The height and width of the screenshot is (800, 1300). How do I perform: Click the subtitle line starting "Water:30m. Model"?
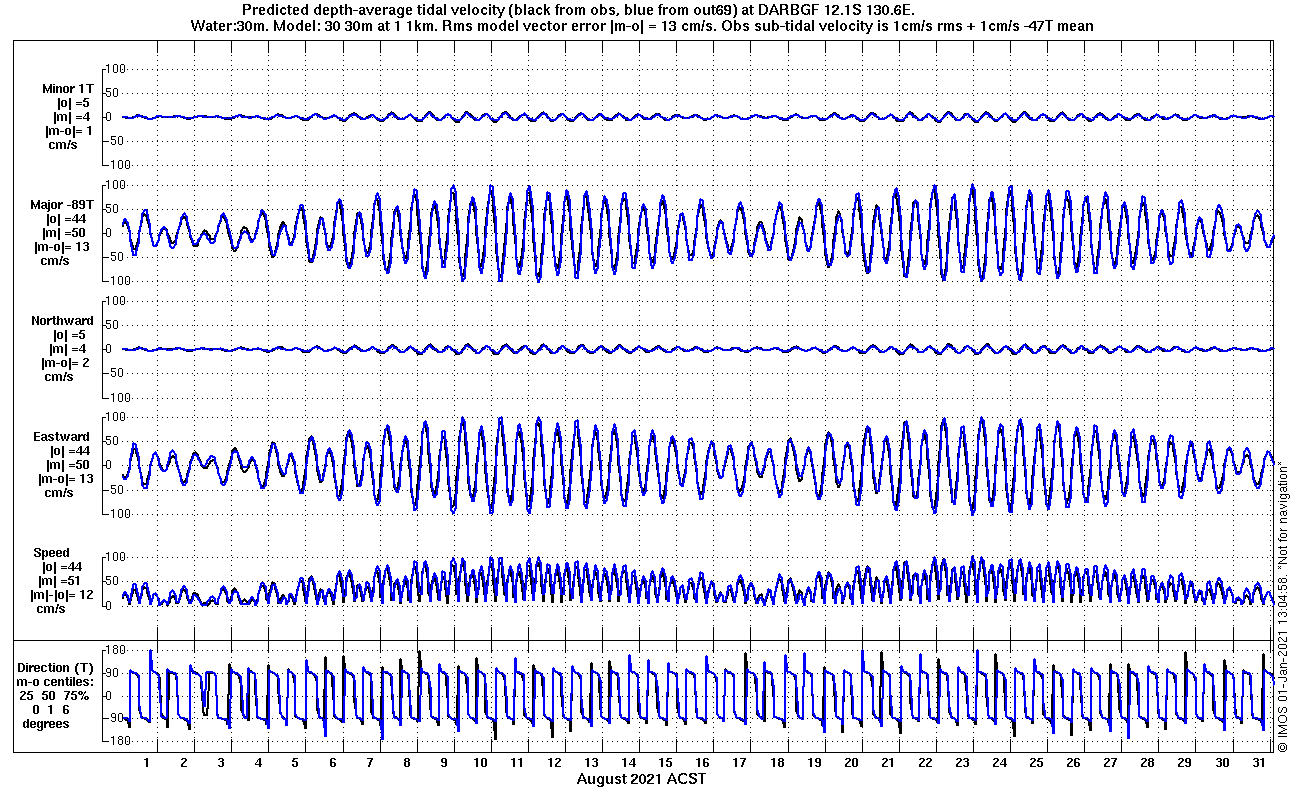[641, 25]
